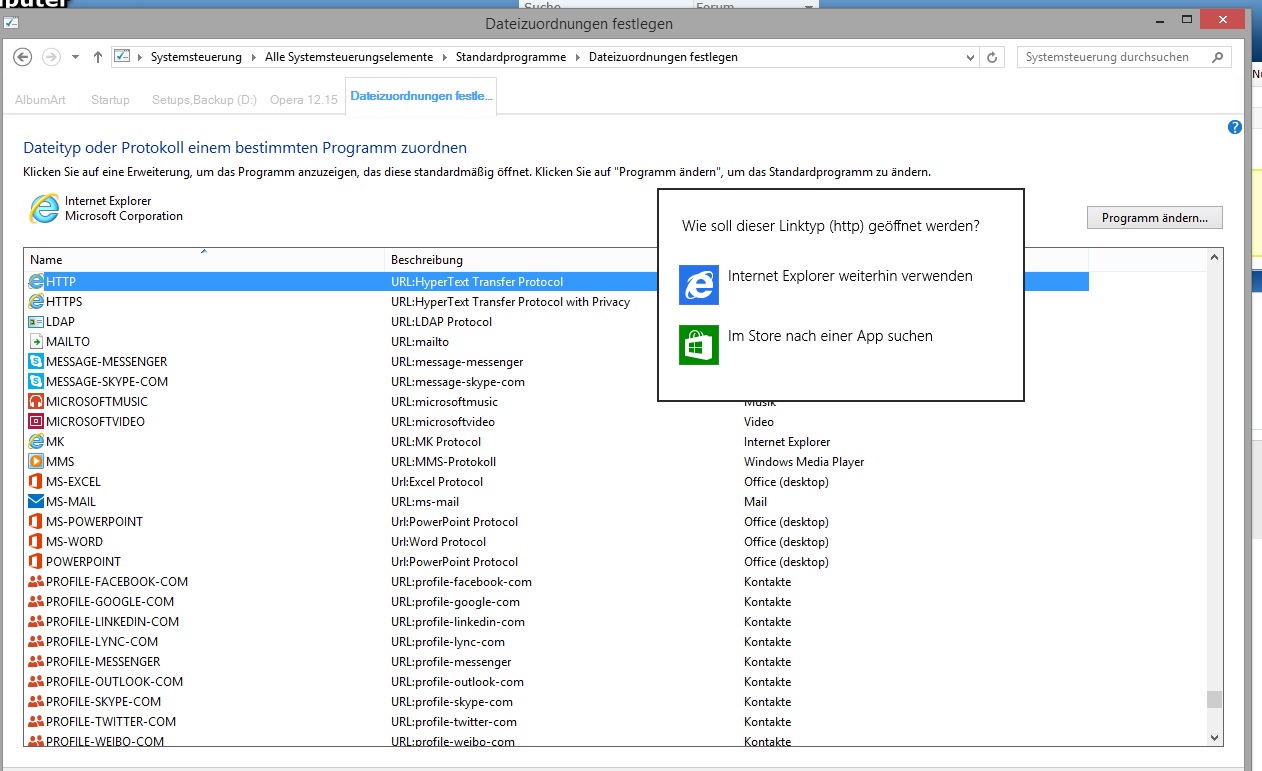The width and height of the screenshot is (1262, 771).
Task: Click the search magnifier icon
Action: (x=1218, y=57)
